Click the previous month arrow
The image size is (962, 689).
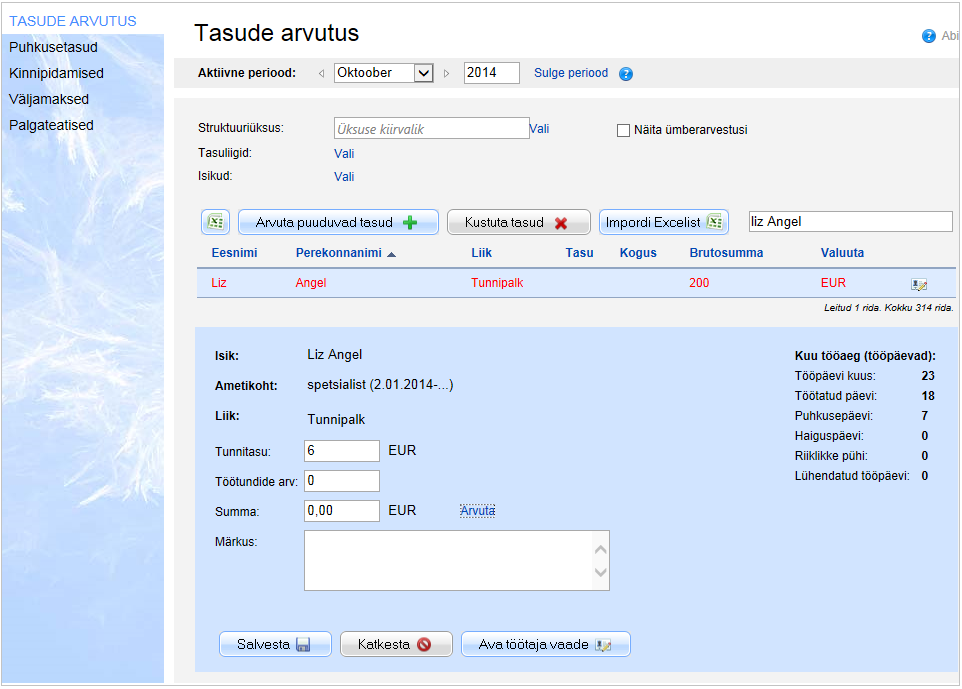coord(321,74)
